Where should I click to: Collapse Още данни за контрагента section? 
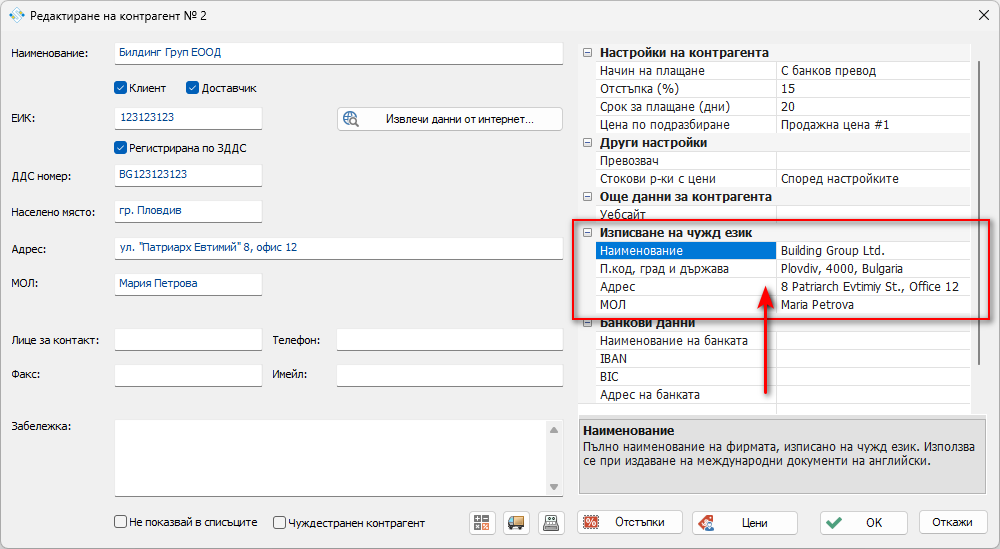click(x=587, y=197)
